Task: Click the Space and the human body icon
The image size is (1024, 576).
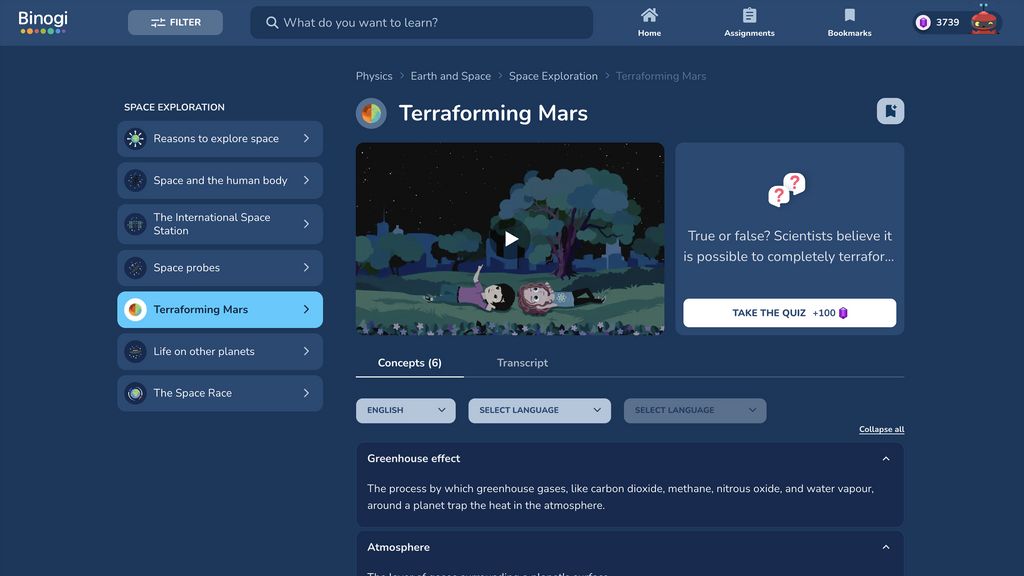Action: [135, 180]
